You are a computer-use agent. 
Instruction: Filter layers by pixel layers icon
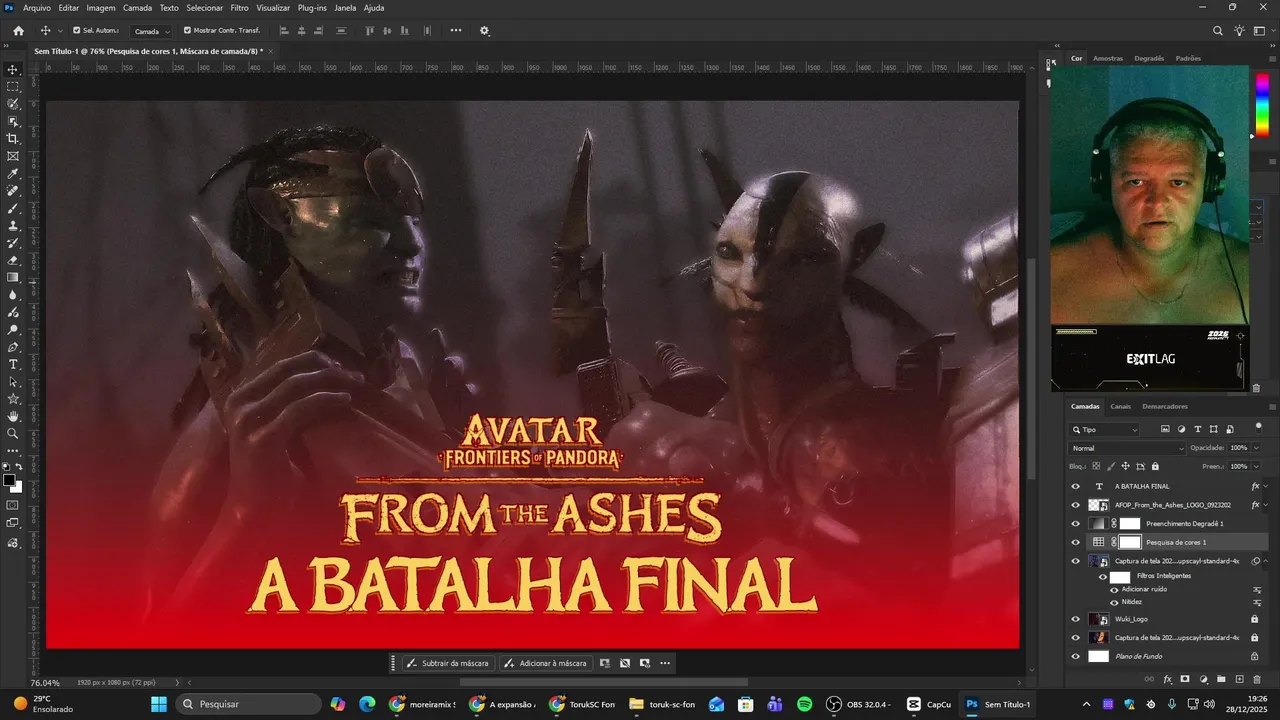coord(1165,429)
